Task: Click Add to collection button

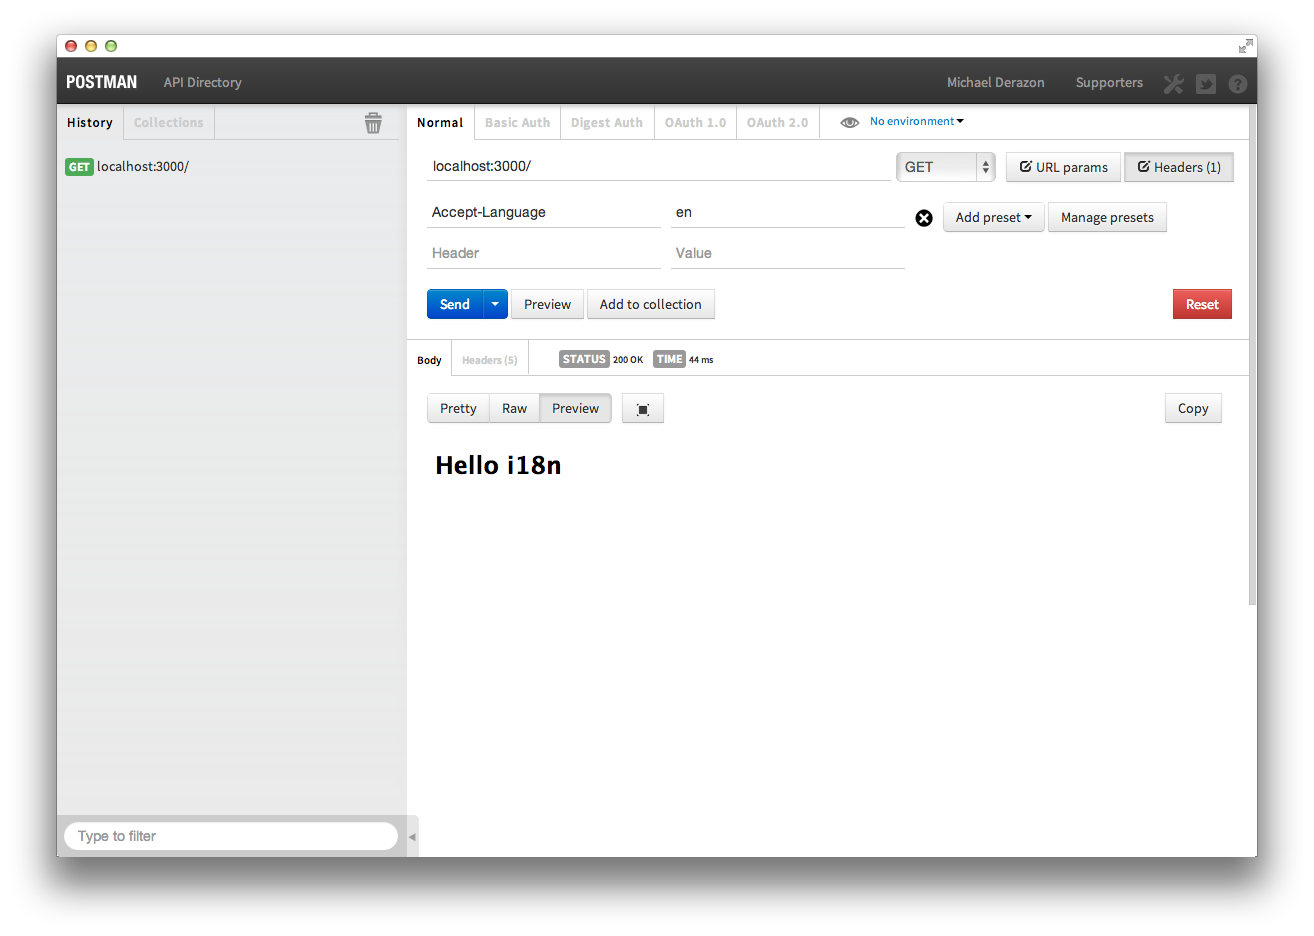Action: click(x=650, y=304)
